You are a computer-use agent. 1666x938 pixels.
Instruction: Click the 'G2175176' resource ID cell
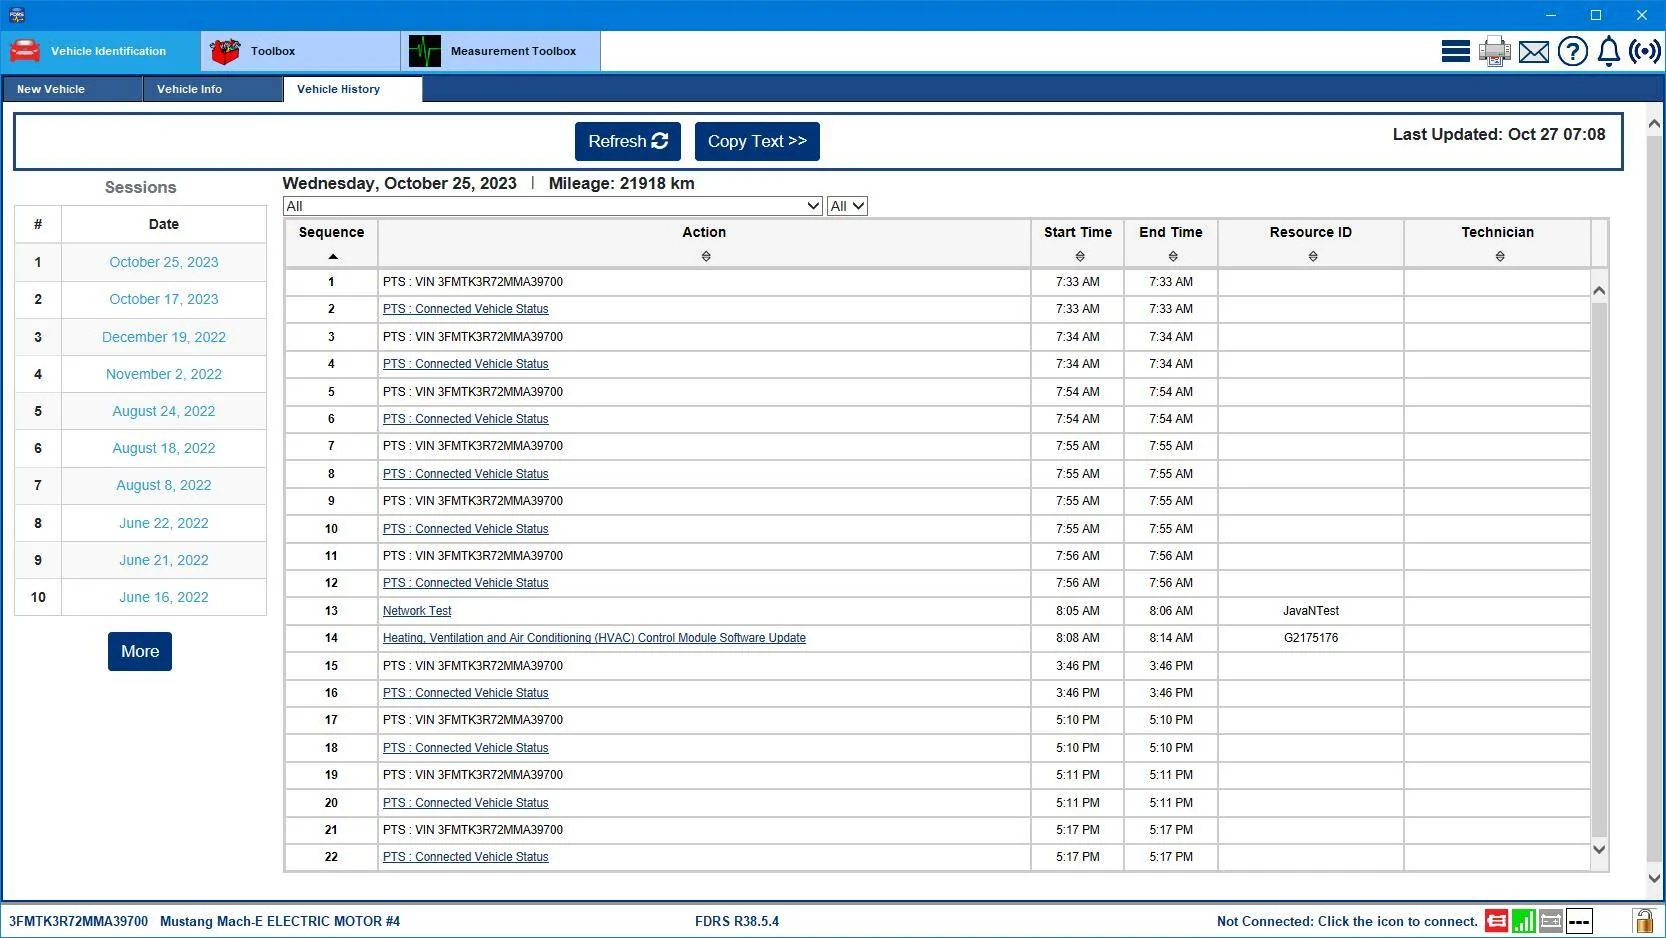click(x=1311, y=638)
